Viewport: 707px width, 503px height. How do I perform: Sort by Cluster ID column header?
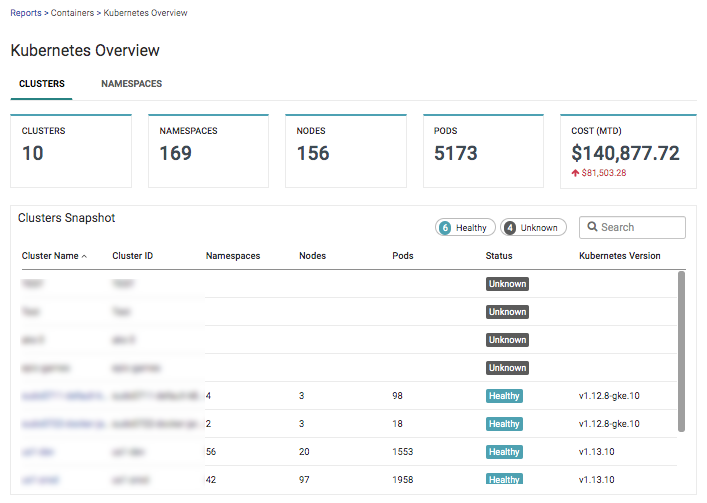[x=133, y=256]
